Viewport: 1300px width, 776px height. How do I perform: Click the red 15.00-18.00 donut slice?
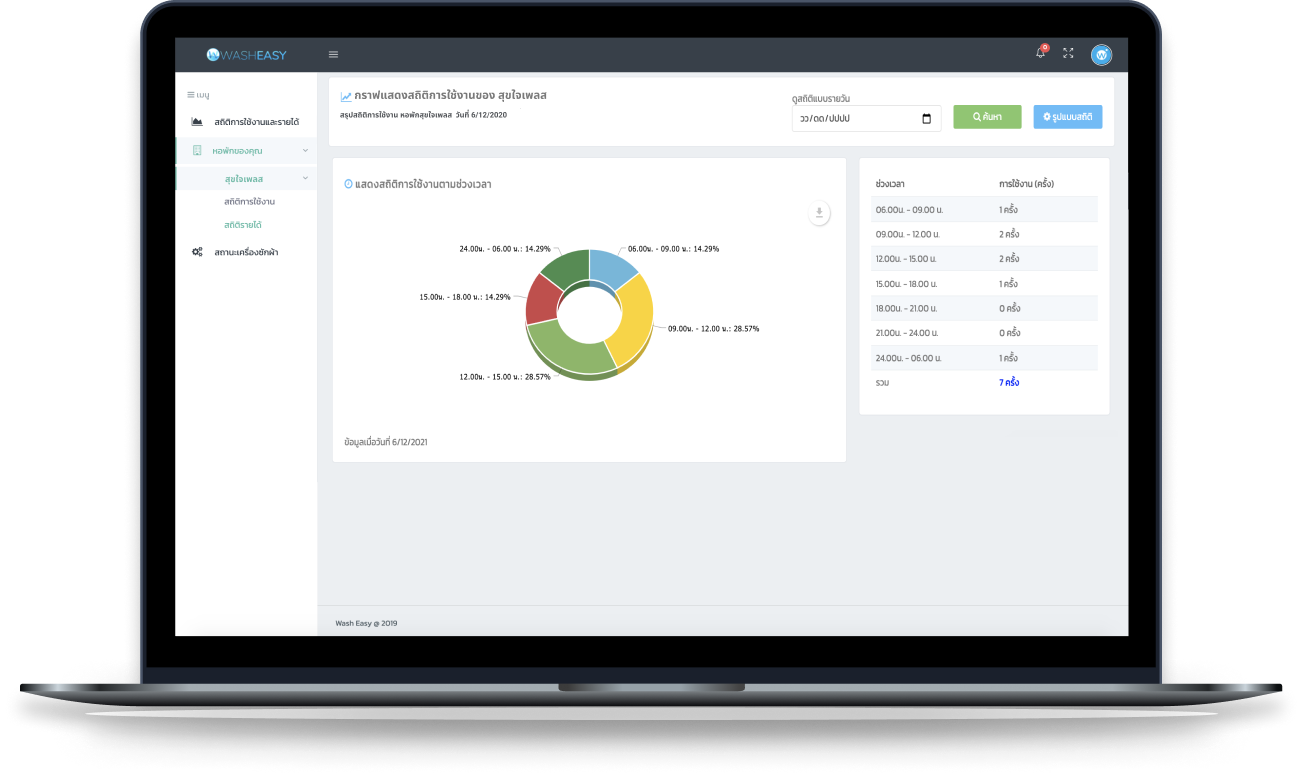[542, 298]
